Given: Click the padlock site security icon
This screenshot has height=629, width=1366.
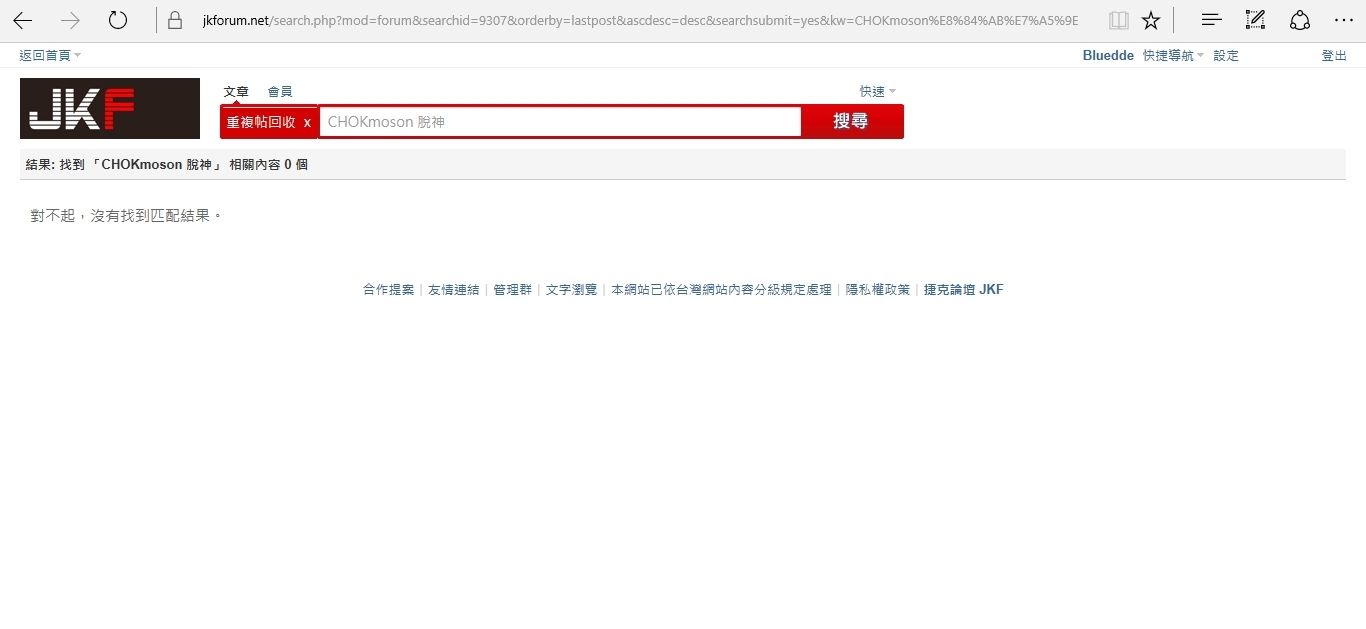Looking at the screenshot, I should (x=175, y=20).
